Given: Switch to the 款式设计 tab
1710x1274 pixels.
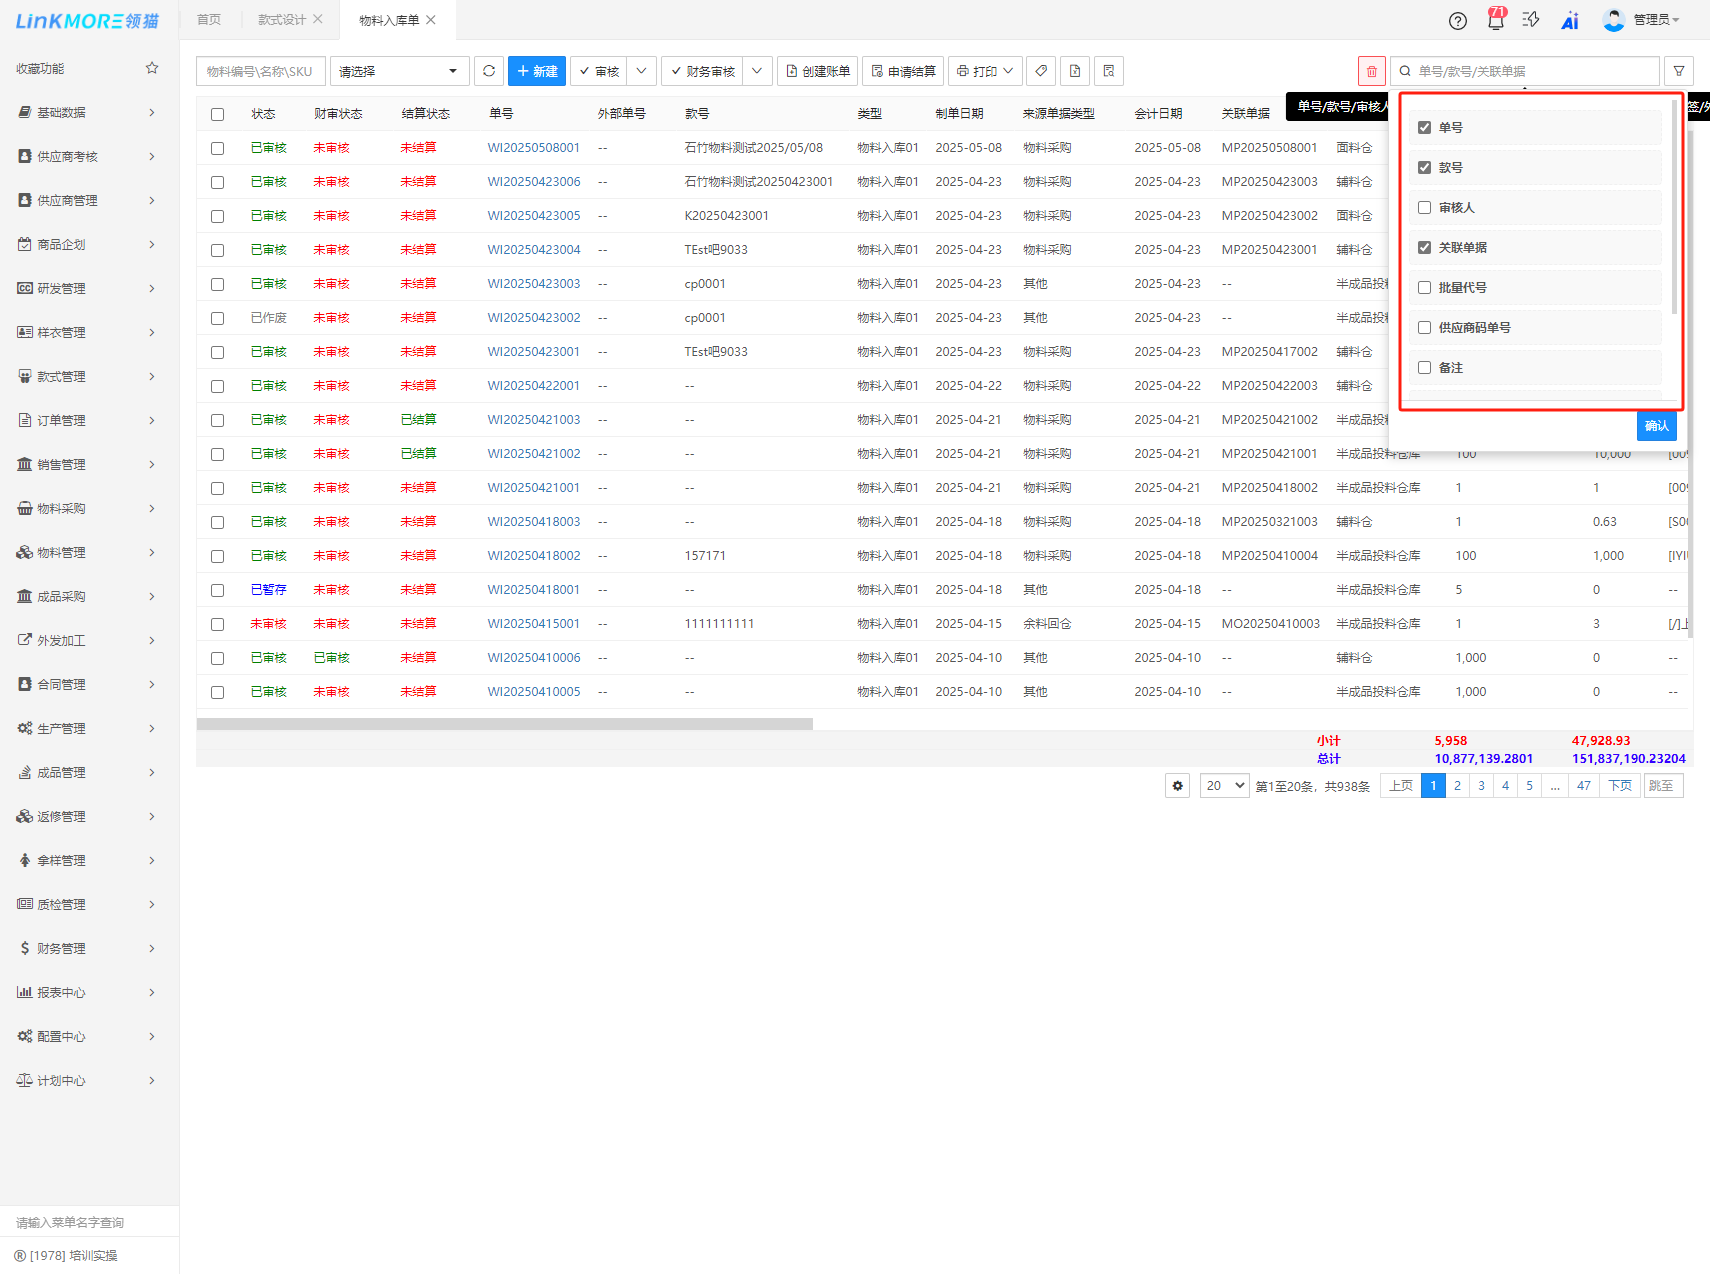Looking at the screenshot, I should click(x=282, y=20).
